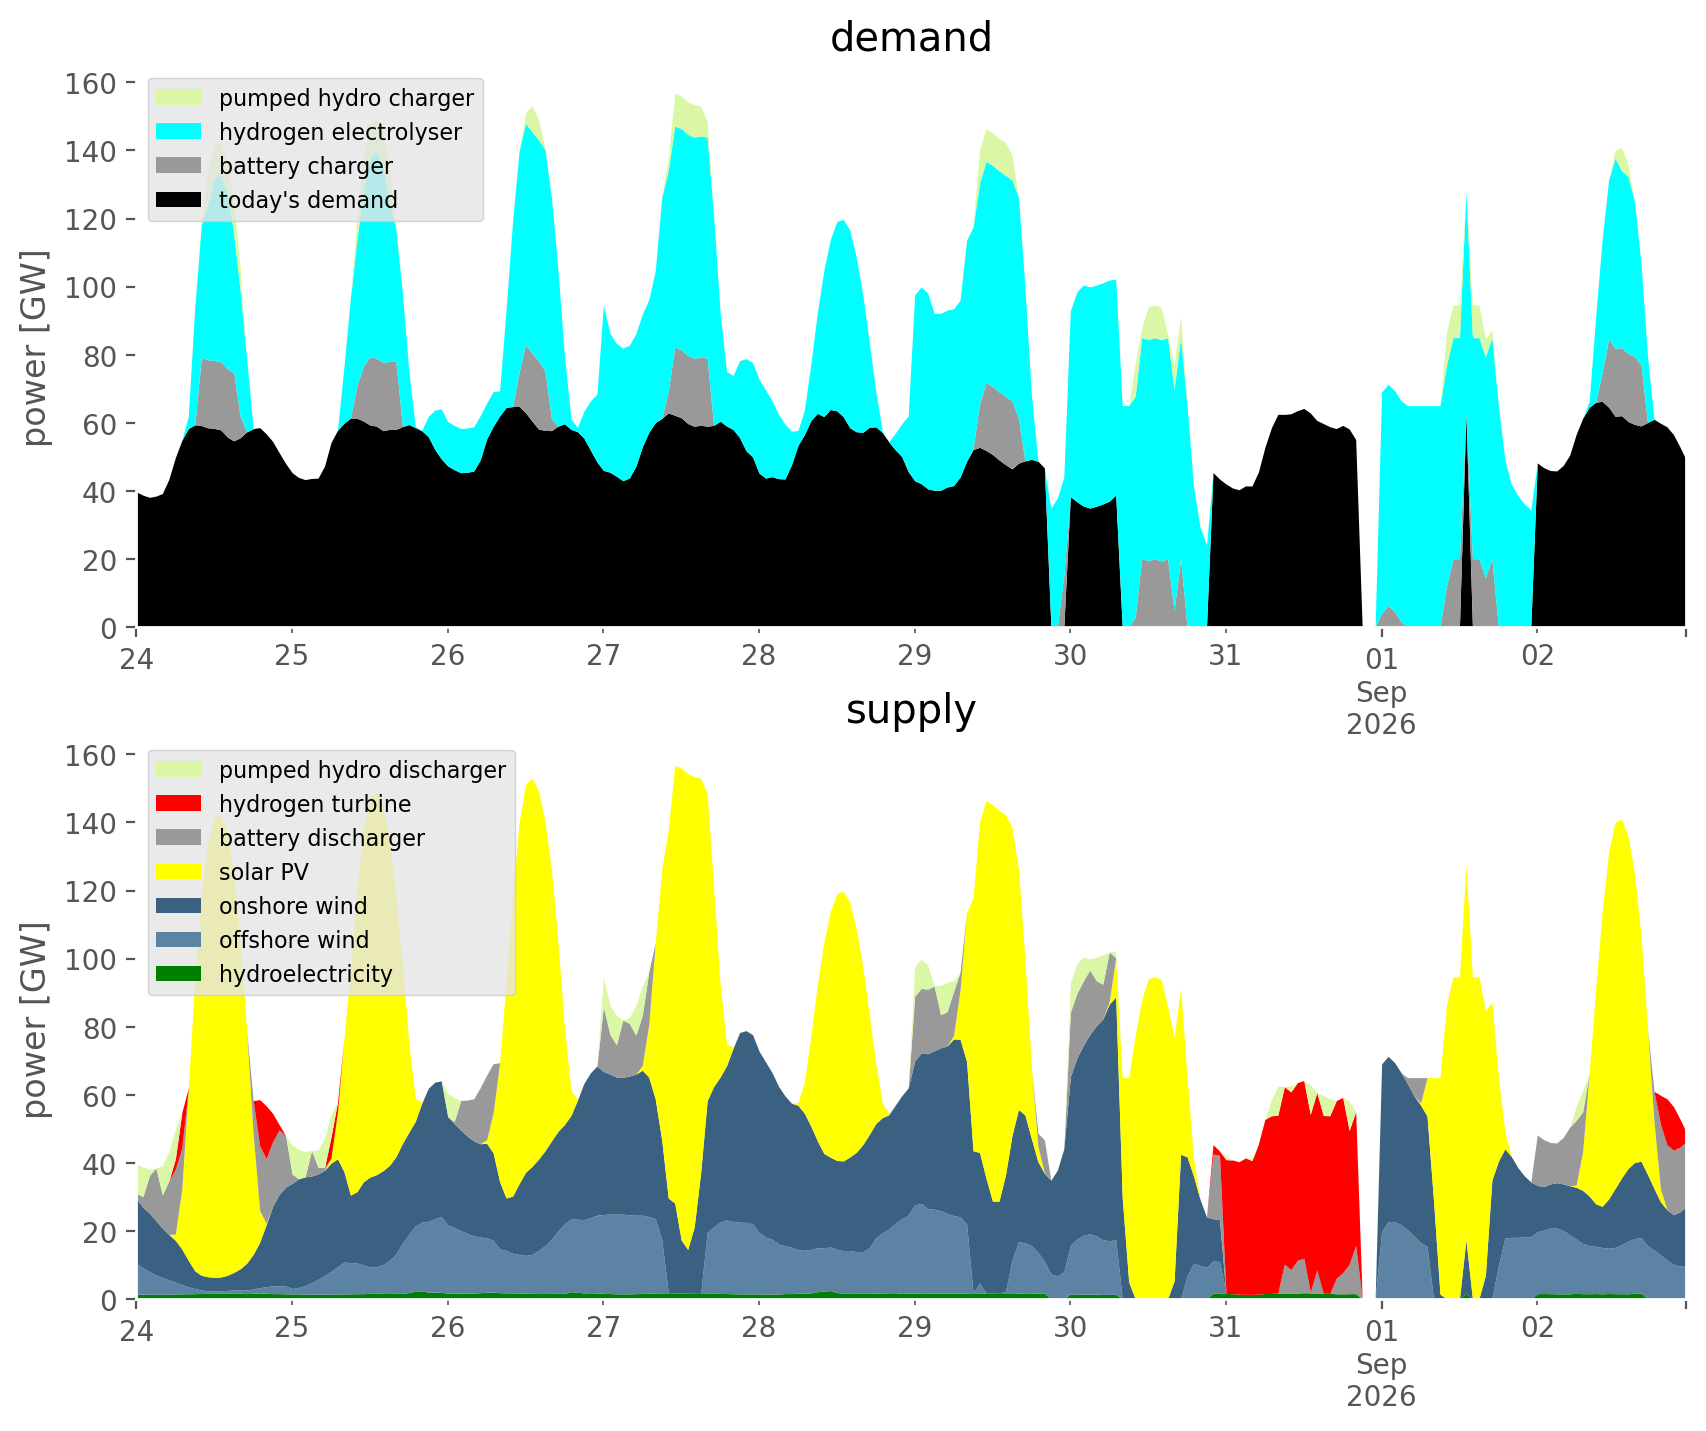Click the red hydrogen turbine legend swatch

coord(179,804)
